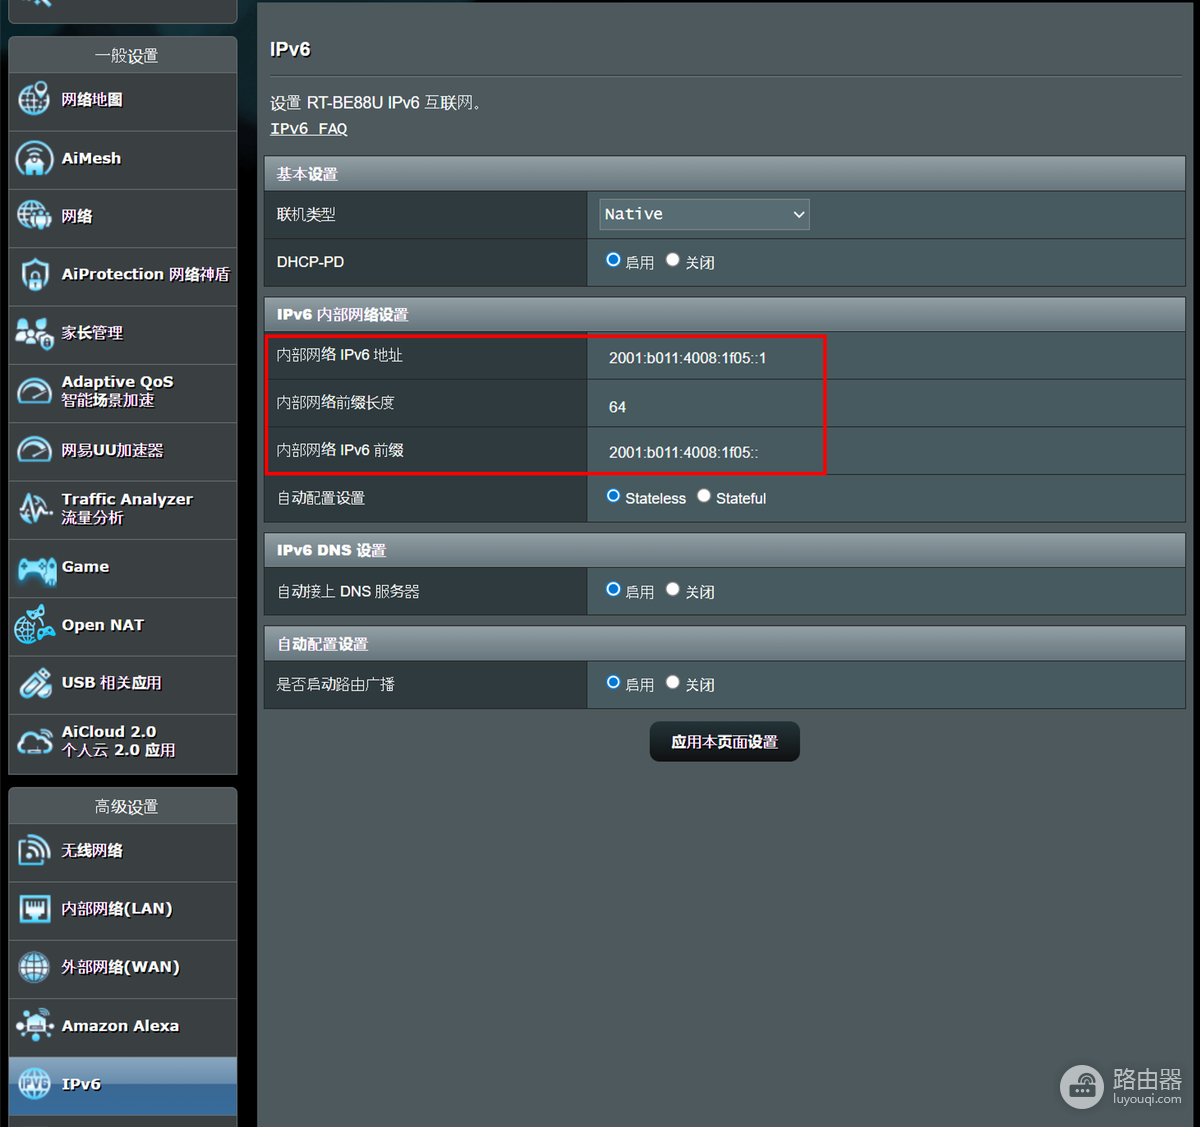Click the 高级设置 sidebar heading
The width and height of the screenshot is (1200, 1127).
(x=126, y=807)
